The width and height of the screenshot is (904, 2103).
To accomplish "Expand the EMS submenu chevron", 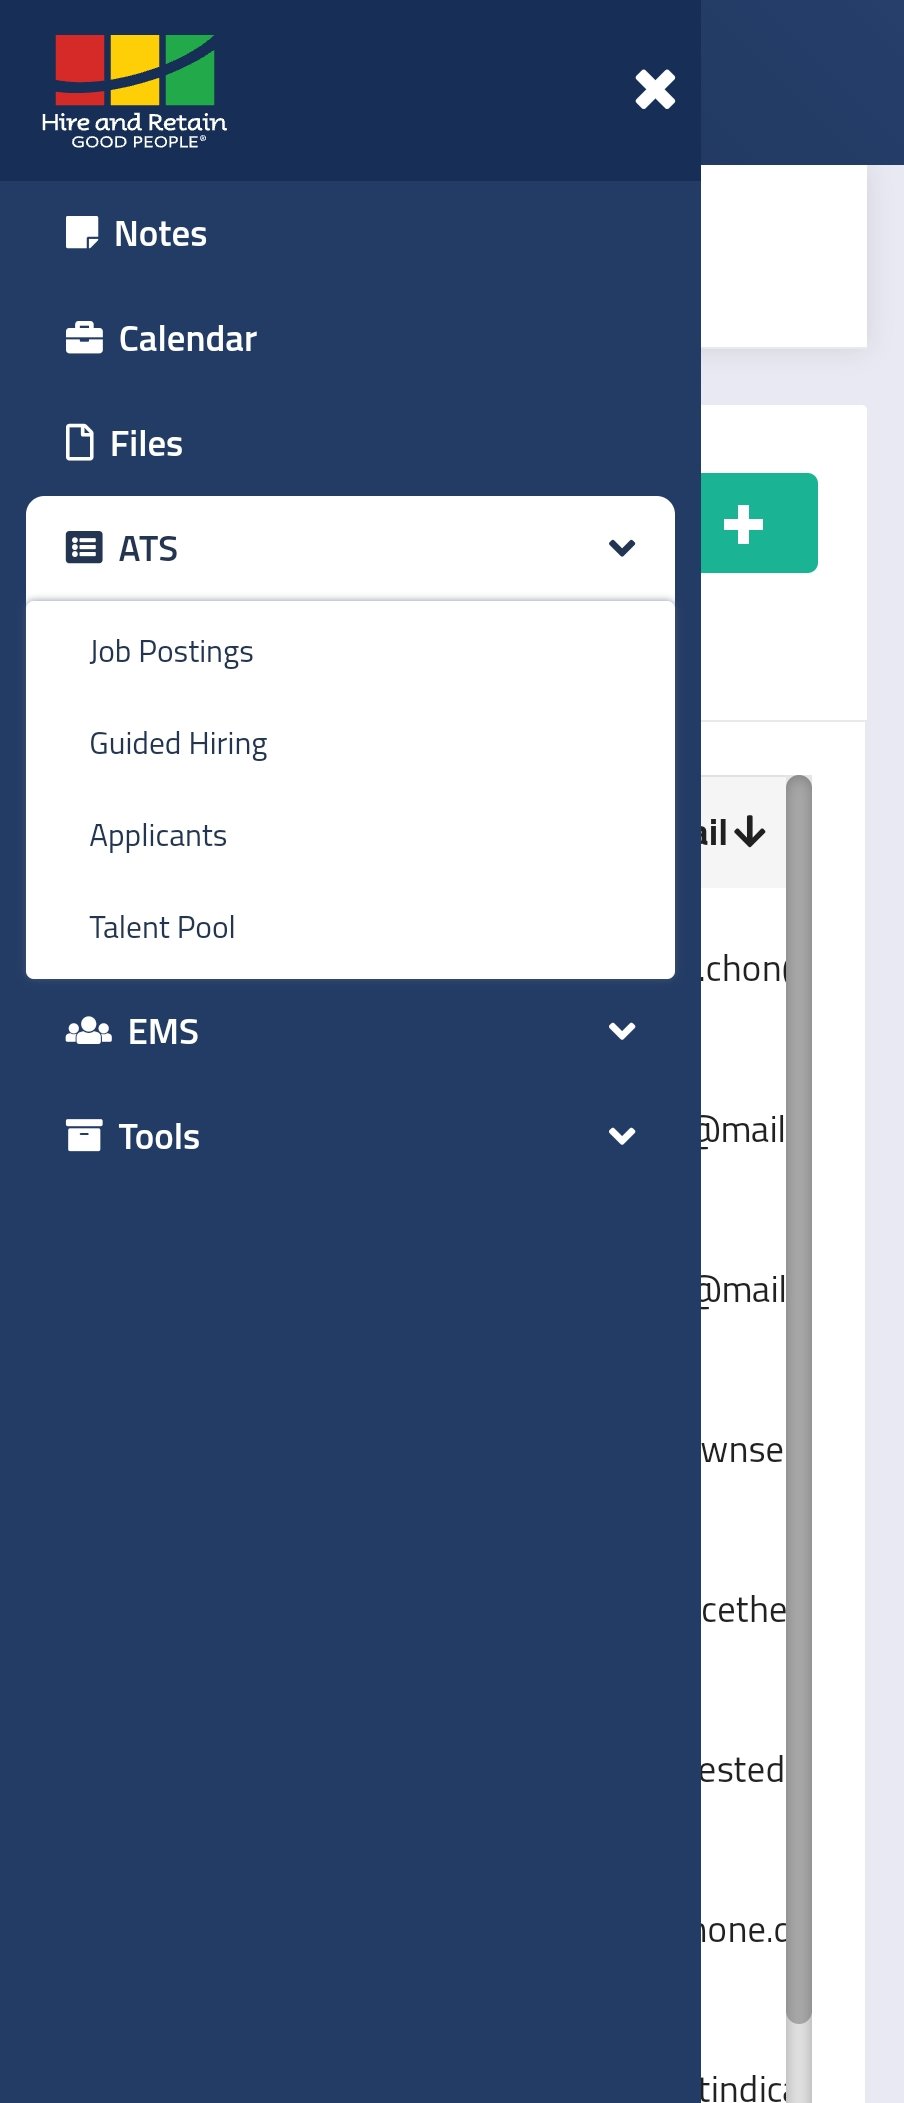I will point(622,1031).
